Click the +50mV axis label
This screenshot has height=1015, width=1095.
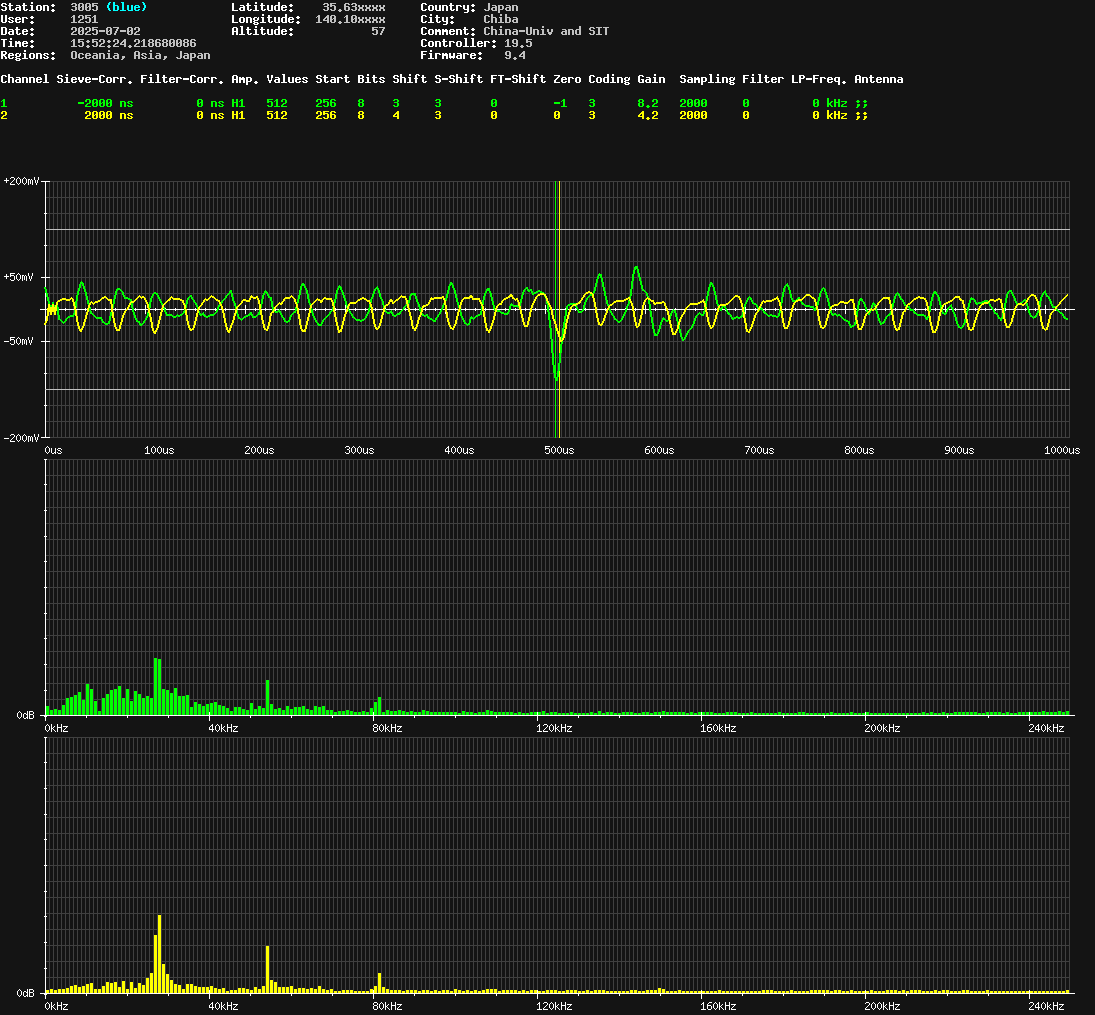(18, 277)
